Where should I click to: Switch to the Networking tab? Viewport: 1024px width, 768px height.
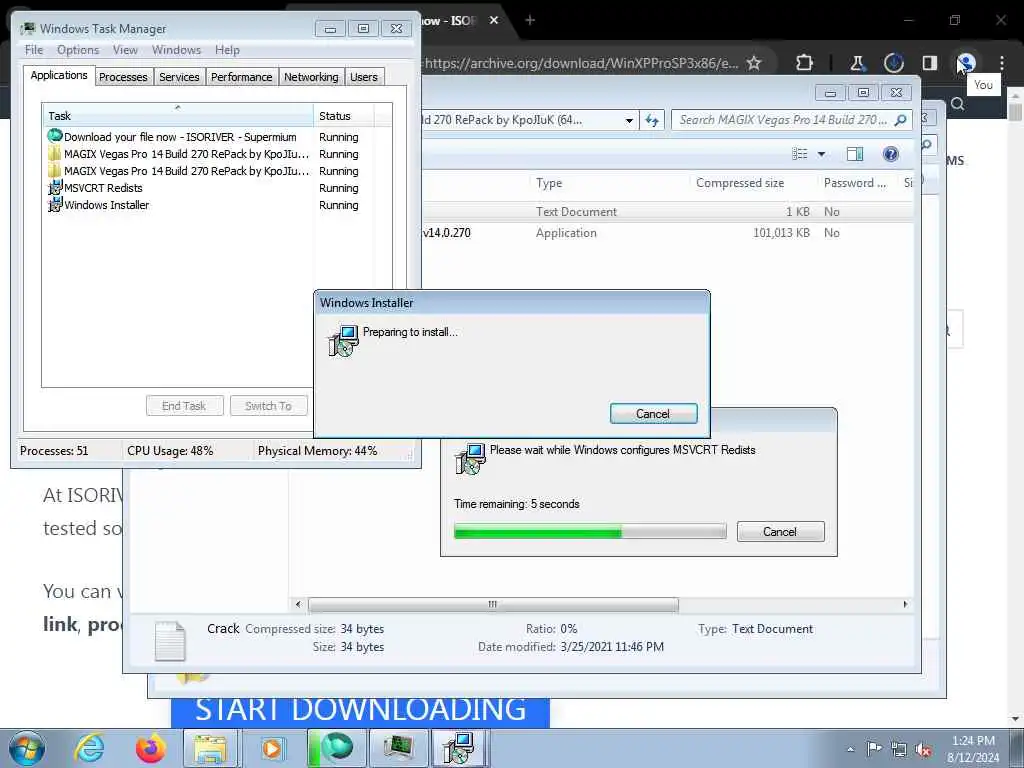pos(311,77)
